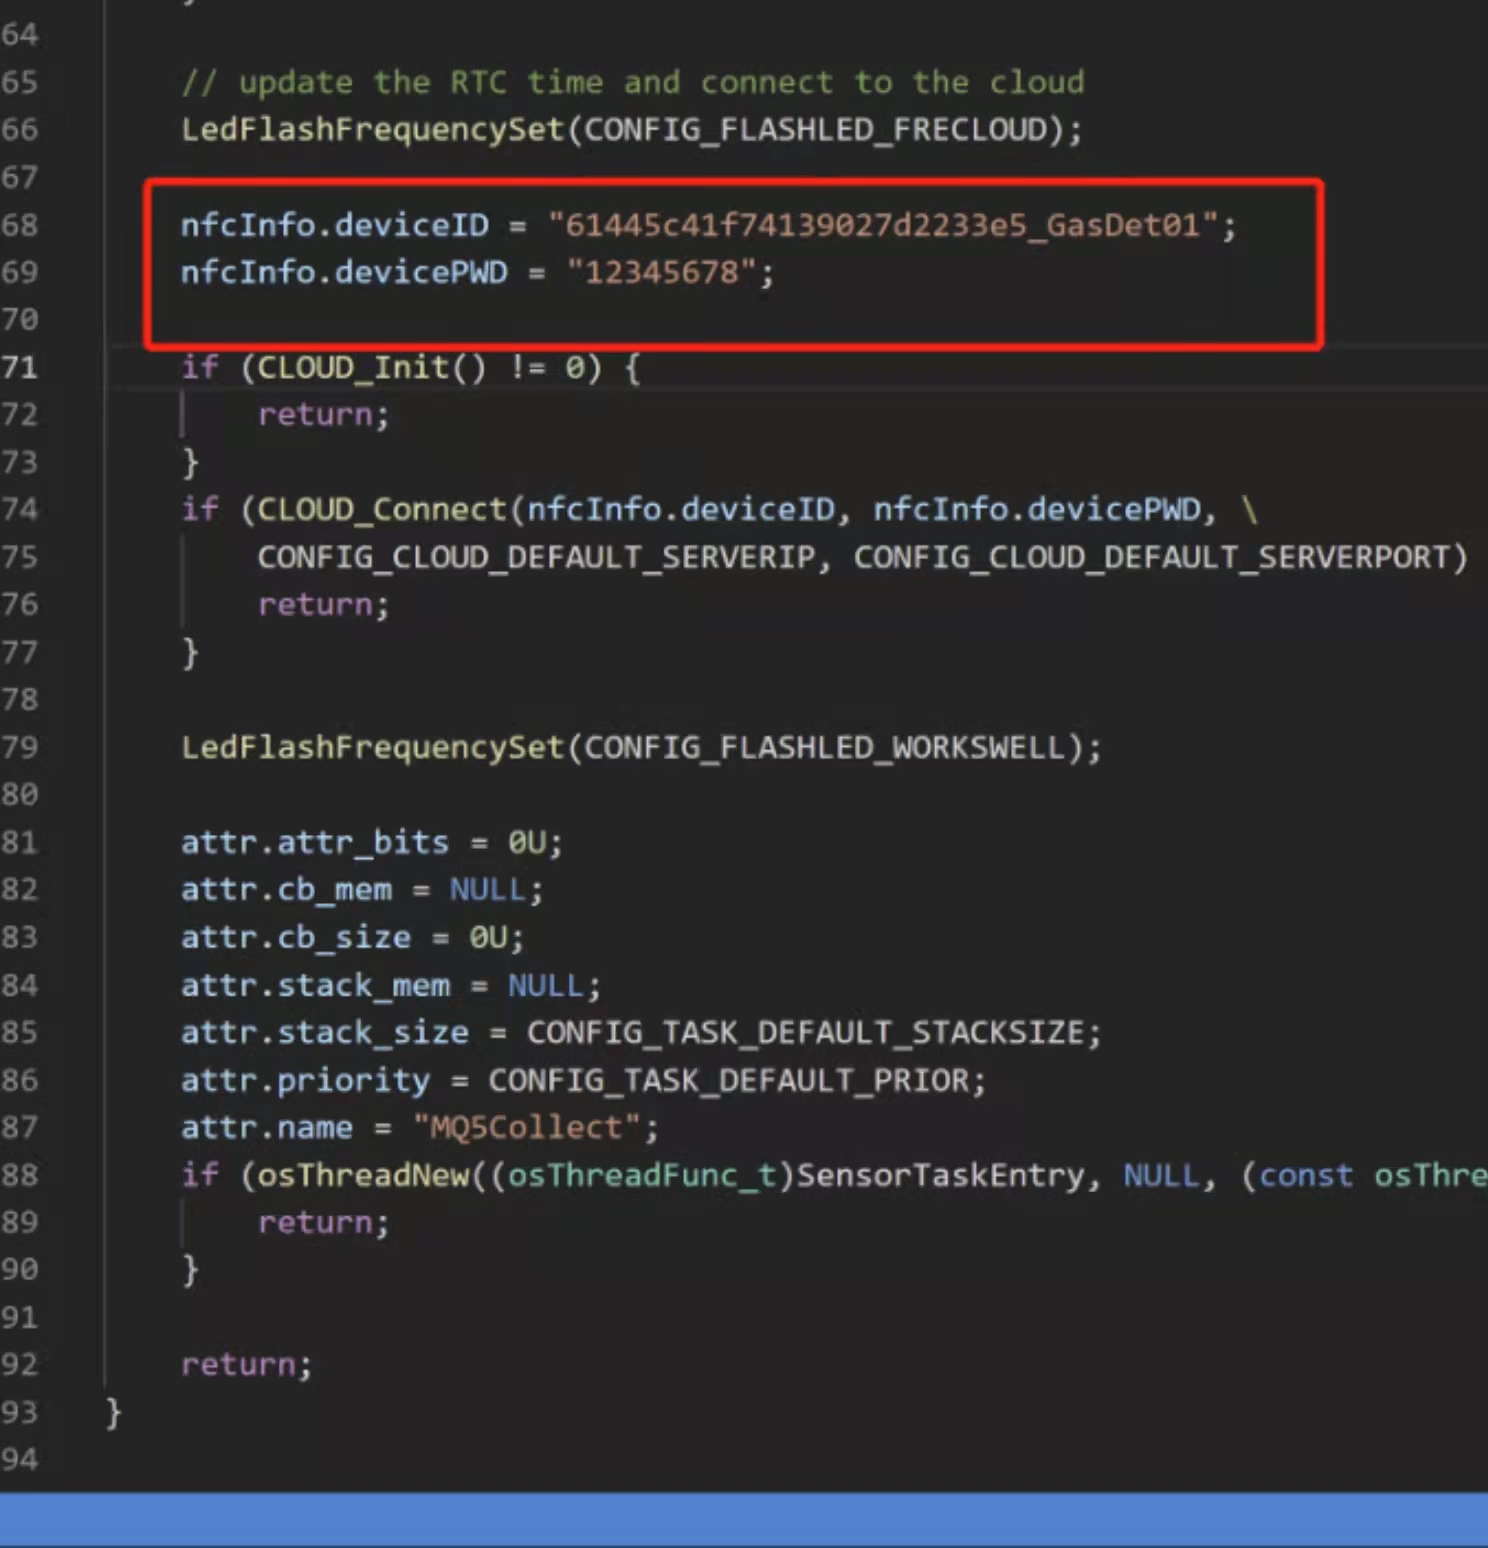Click the password string "12345678"

(x=661, y=272)
